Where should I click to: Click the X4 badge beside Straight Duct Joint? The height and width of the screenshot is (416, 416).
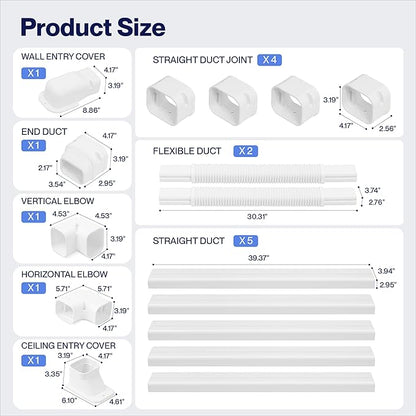pos(269,60)
